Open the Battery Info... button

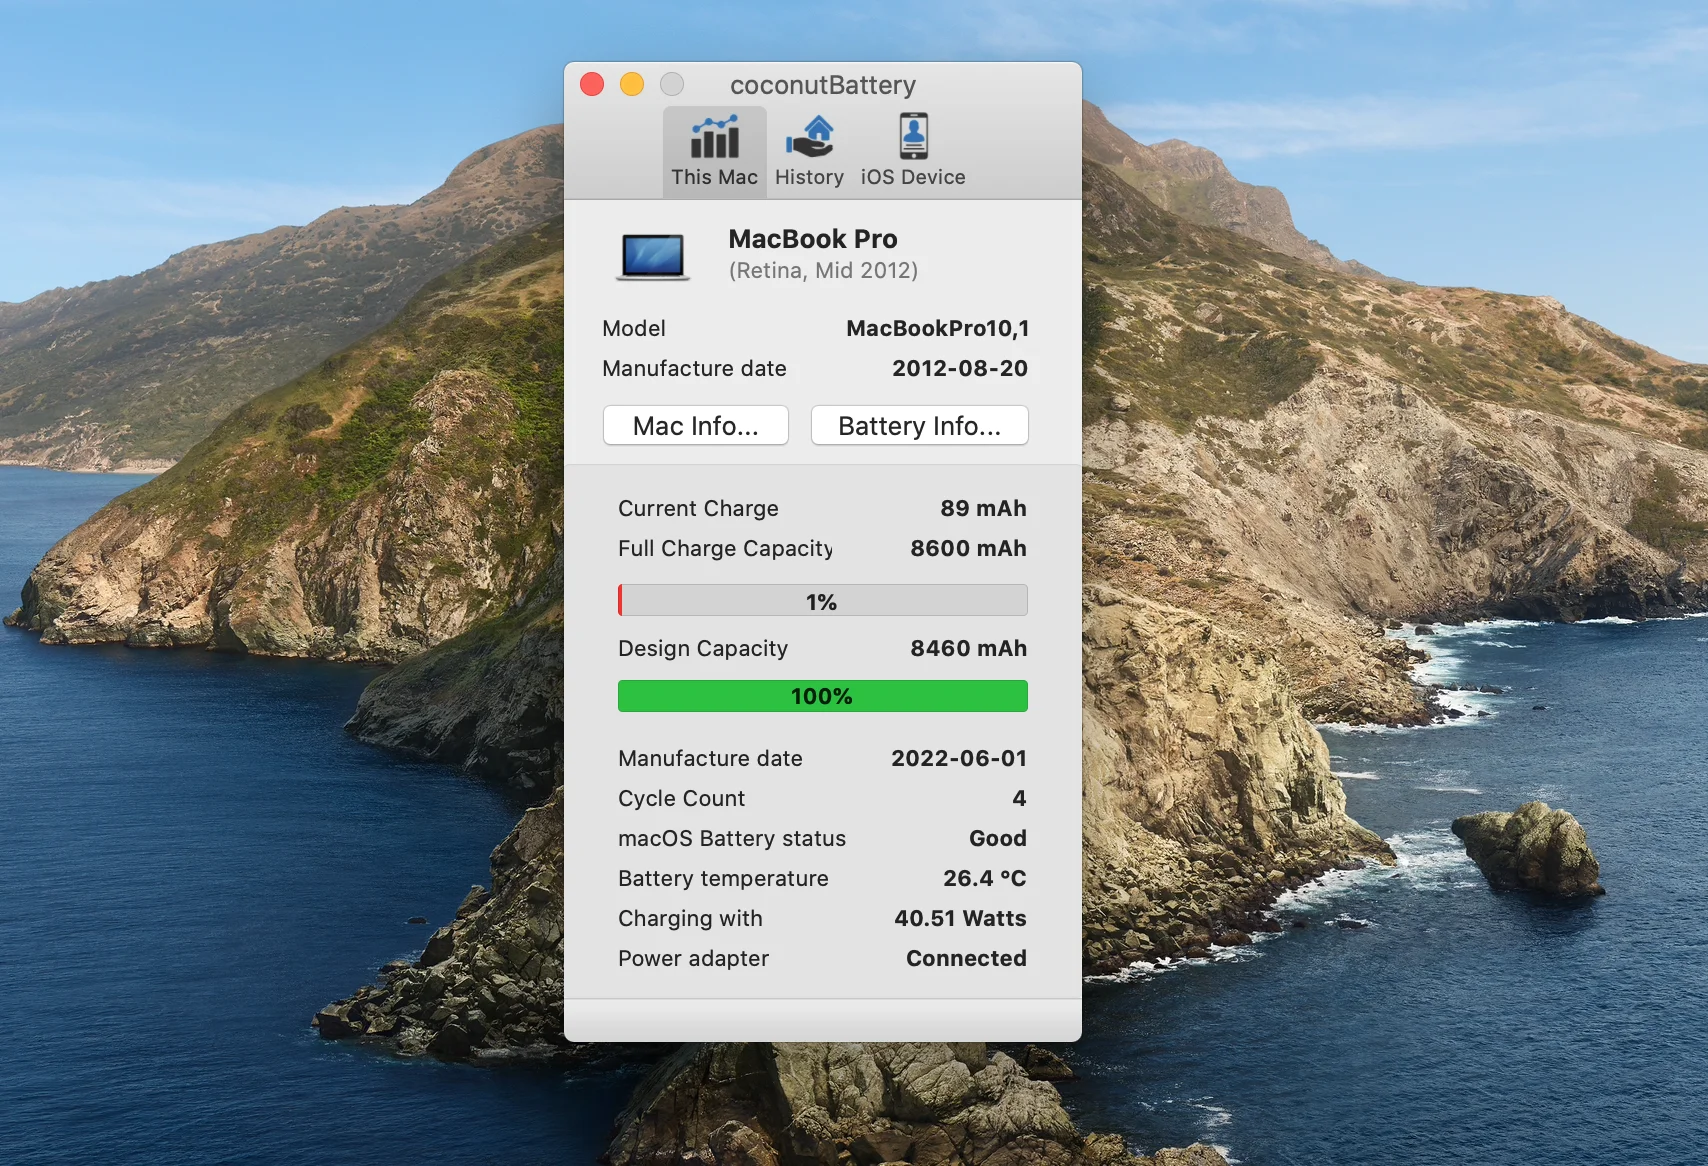tap(919, 425)
